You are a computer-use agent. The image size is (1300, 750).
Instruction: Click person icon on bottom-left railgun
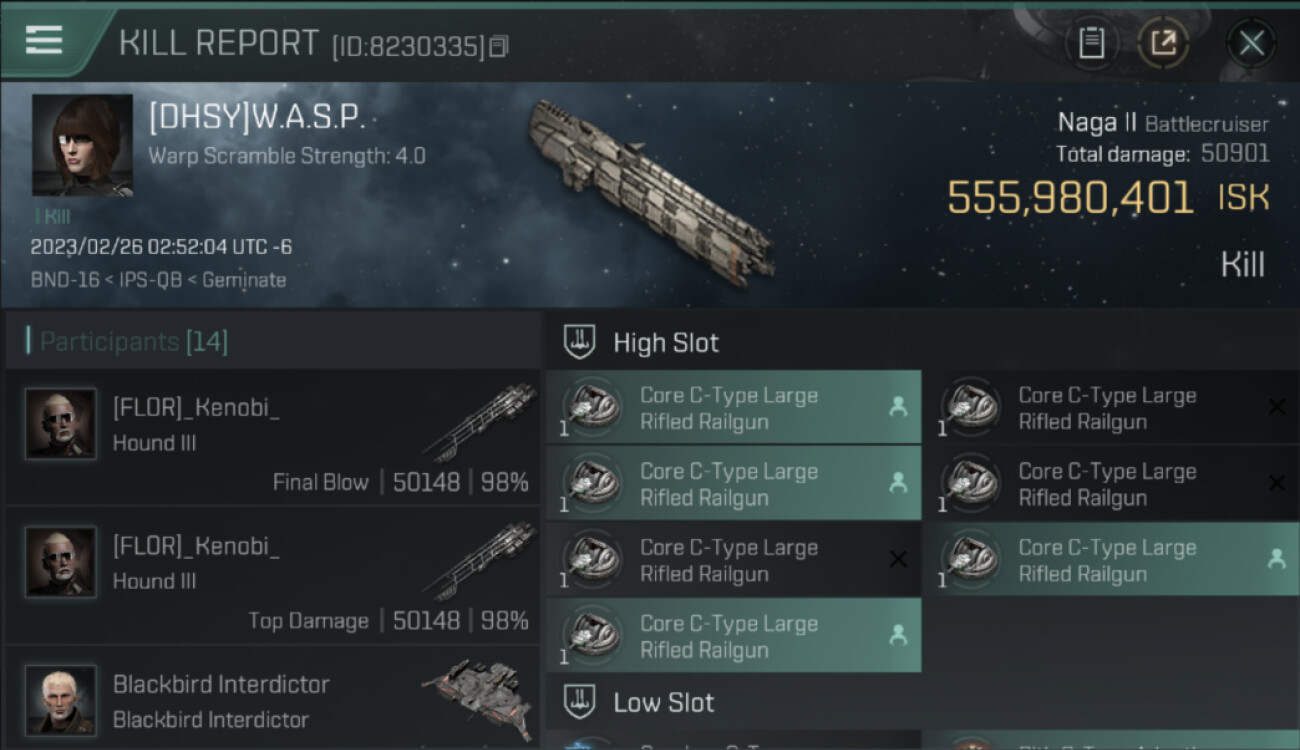(898, 634)
